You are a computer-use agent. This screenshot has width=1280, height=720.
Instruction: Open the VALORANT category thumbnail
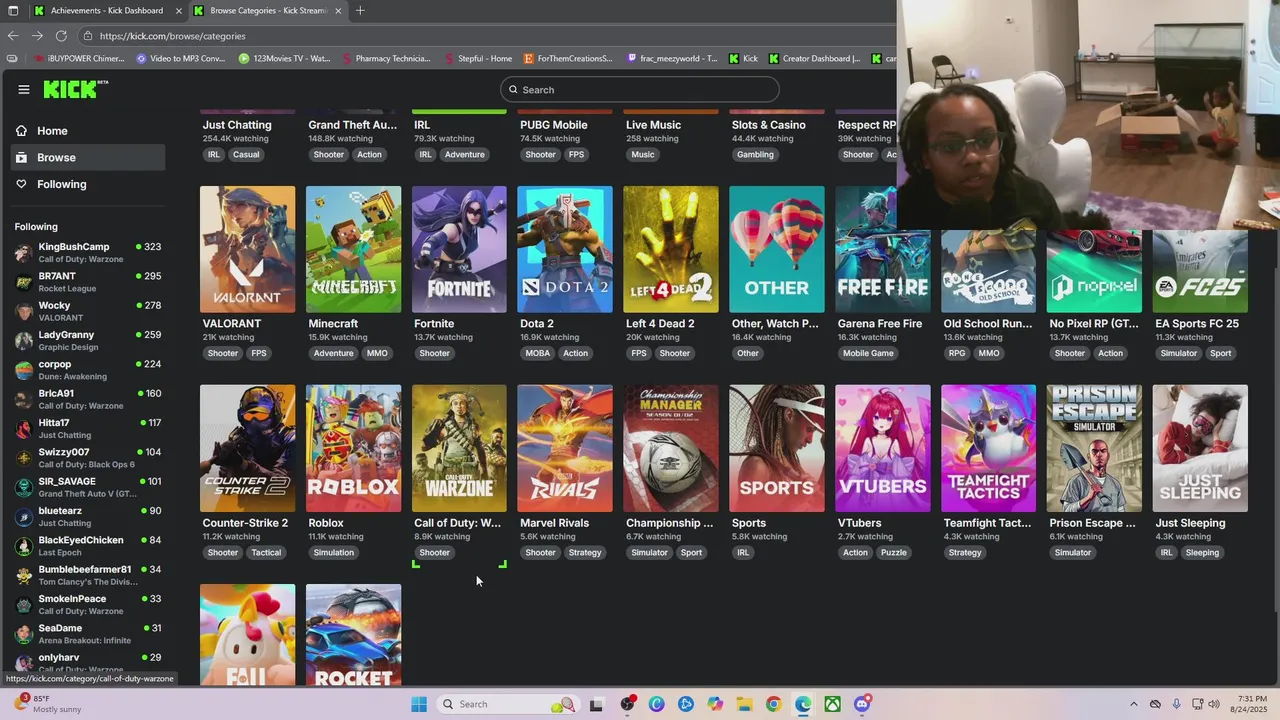(x=247, y=249)
